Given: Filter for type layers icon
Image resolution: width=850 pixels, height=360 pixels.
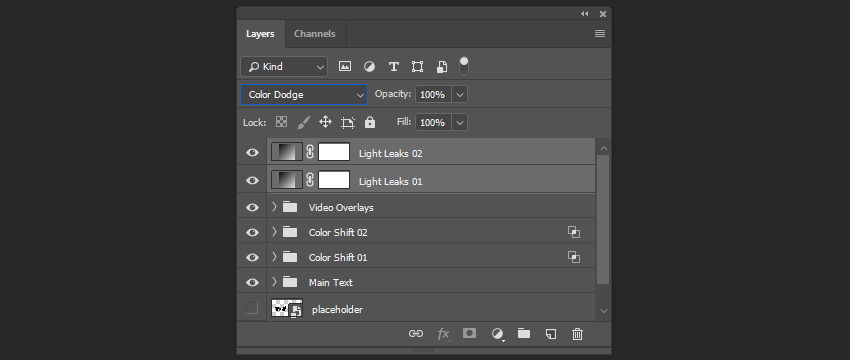Looking at the screenshot, I should click(394, 67).
